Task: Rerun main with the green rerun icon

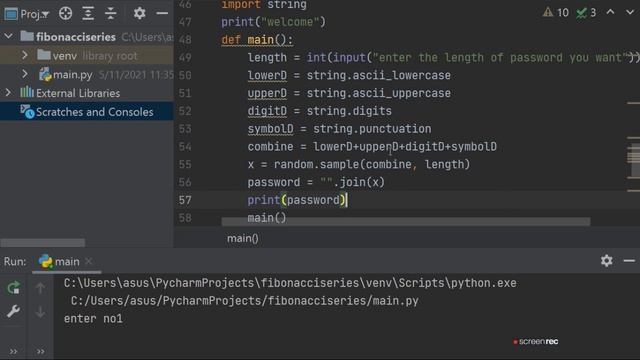Action: coord(13,288)
